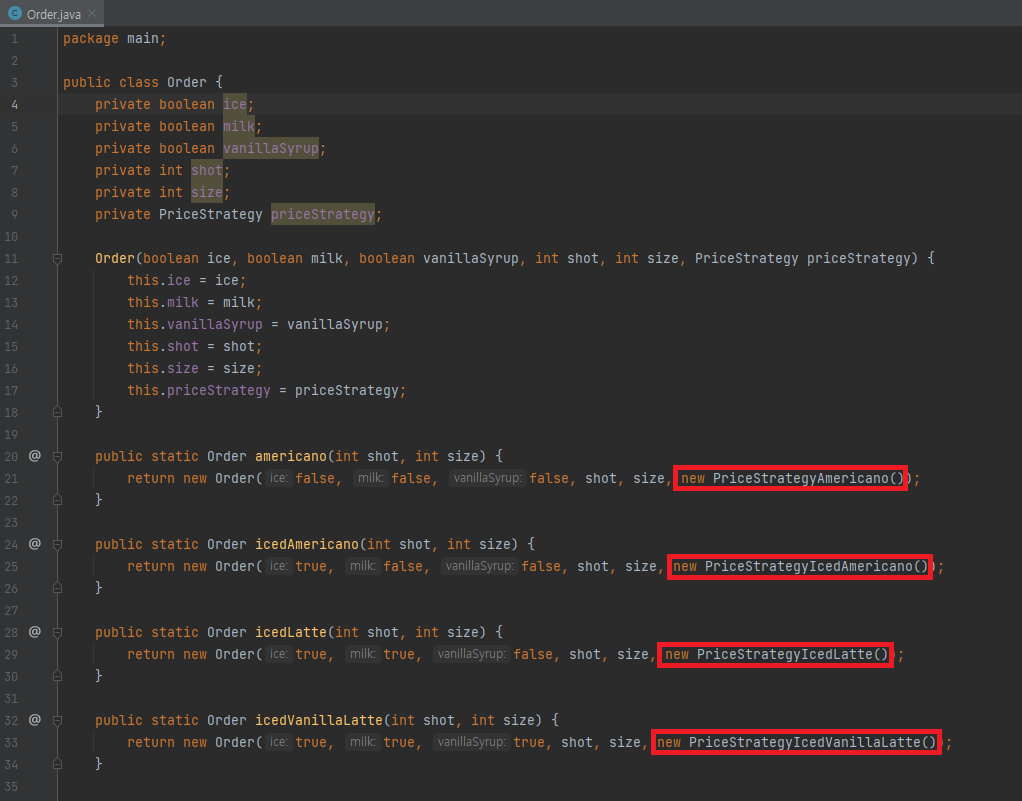Screen dimensions: 1022x801
Task: Click 'this.vanillaSyrup = vanillaSyrup;' statement
Action: pos(258,324)
